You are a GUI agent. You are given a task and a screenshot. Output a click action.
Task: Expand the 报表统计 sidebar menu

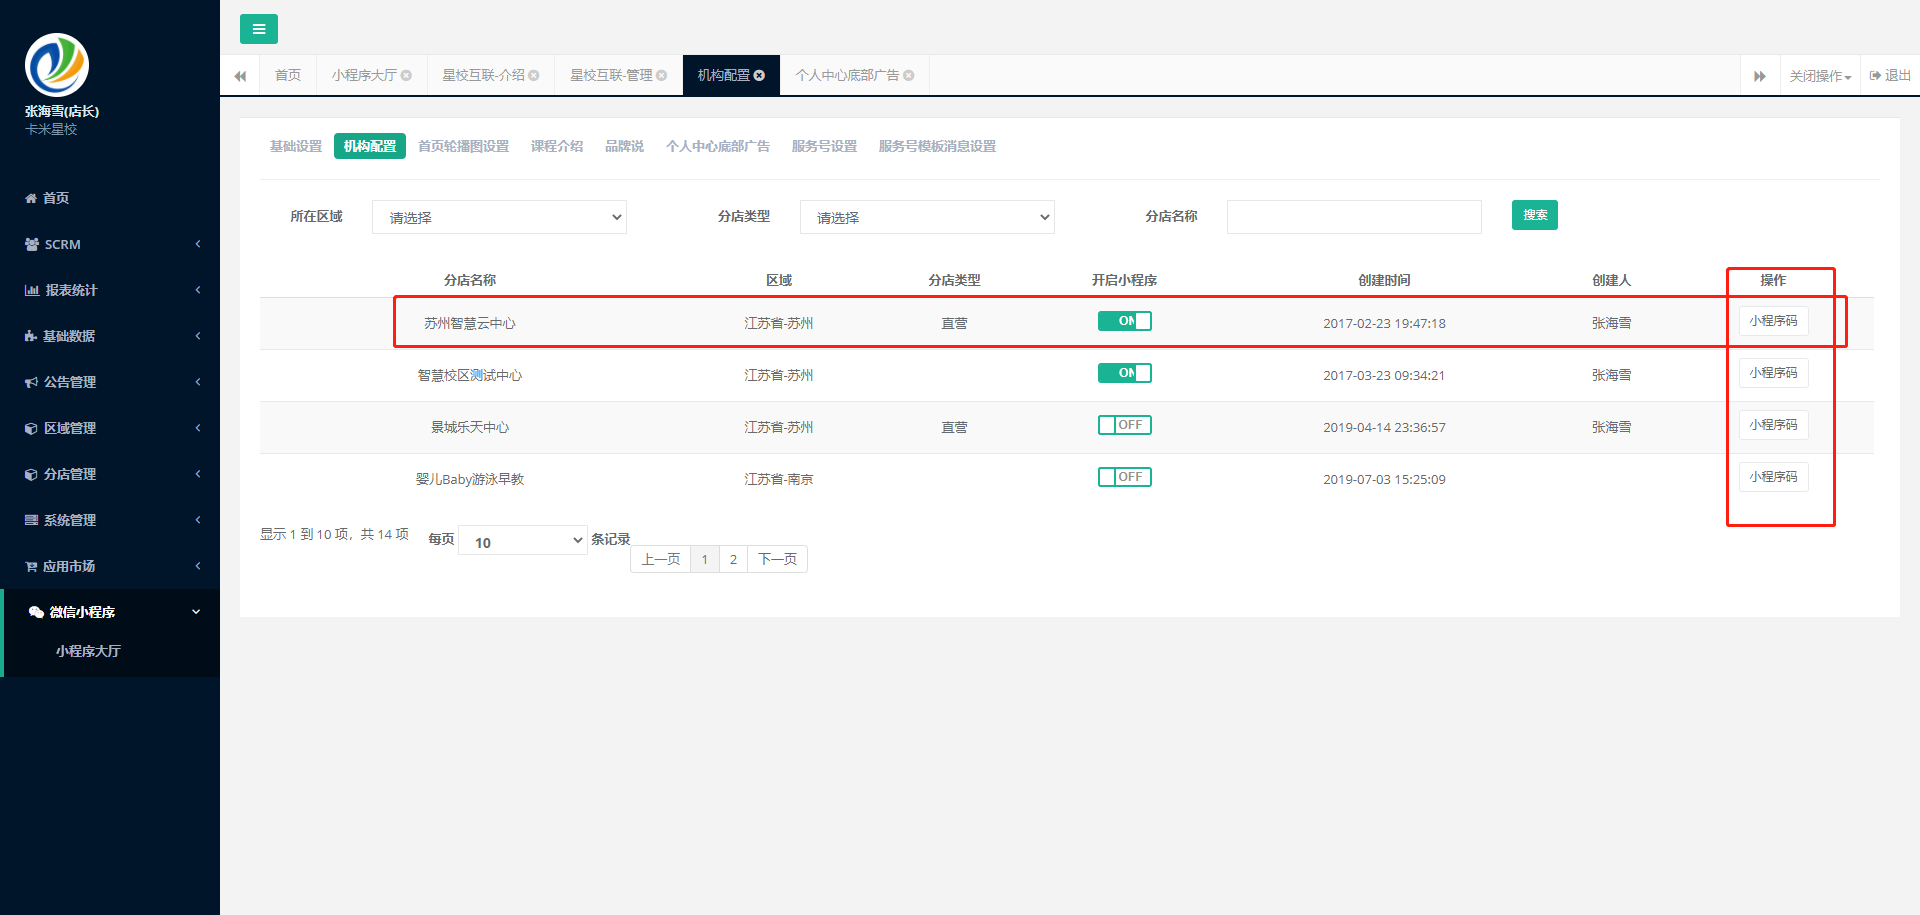[110, 290]
